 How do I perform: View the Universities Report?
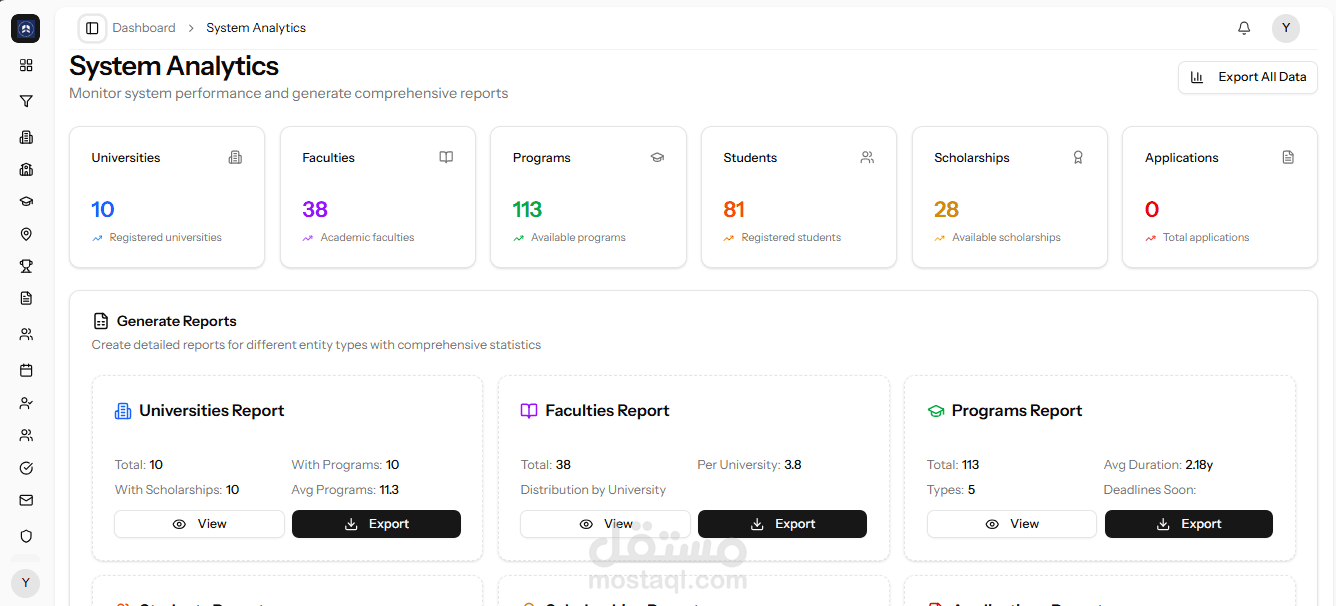pyautogui.click(x=199, y=524)
